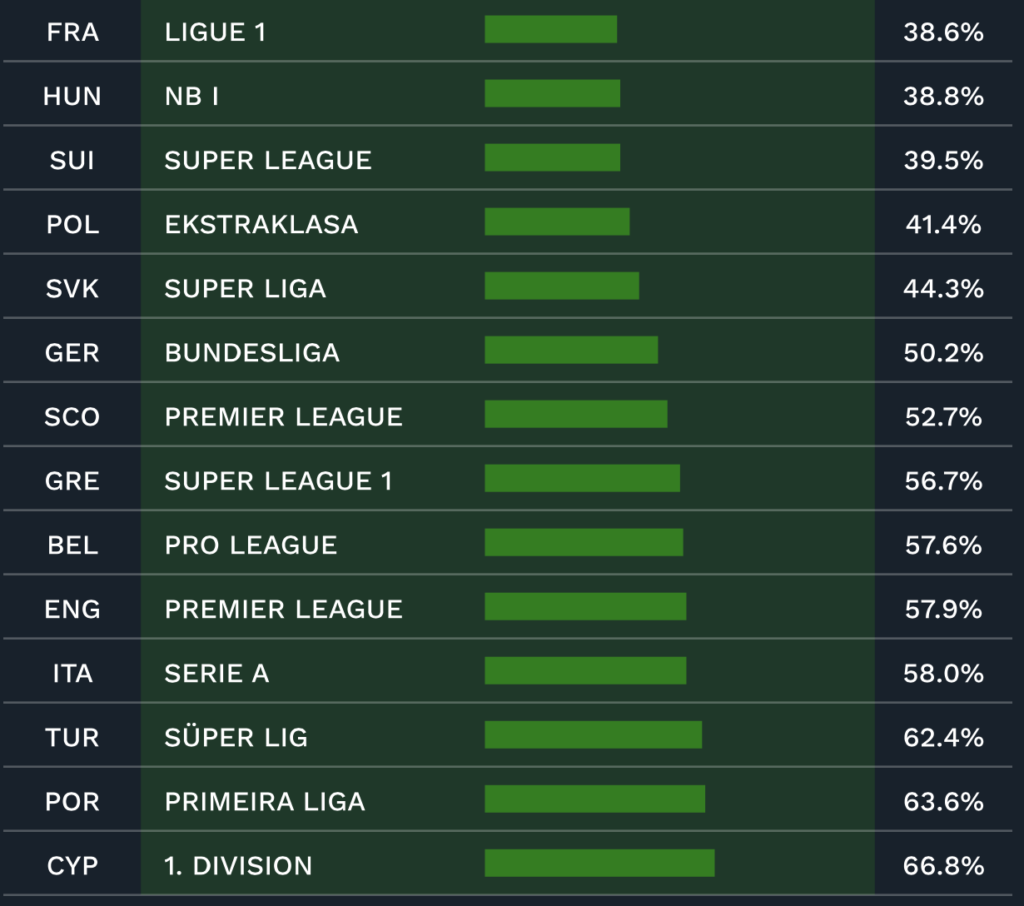The image size is (1024, 906).
Task: Open the English Premier League entry
Action: [x=507, y=609]
